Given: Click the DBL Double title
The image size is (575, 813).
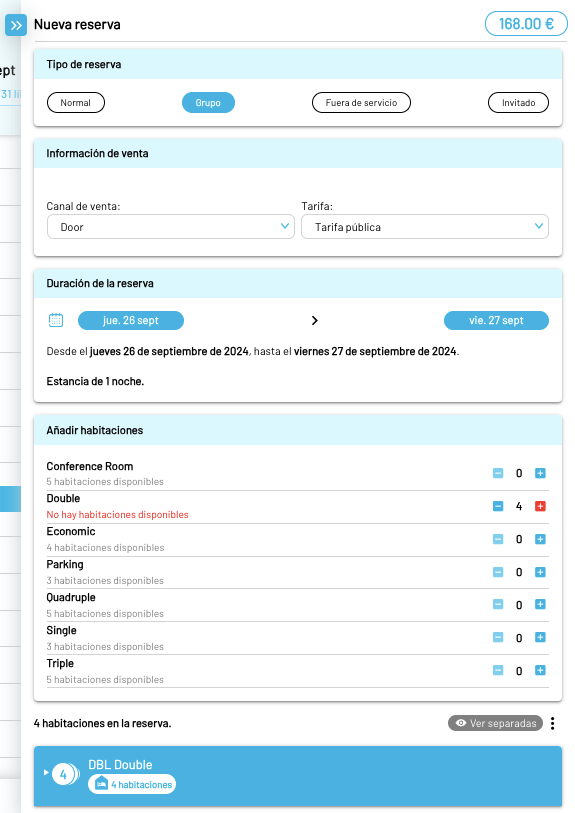Looking at the screenshot, I should (x=120, y=765).
